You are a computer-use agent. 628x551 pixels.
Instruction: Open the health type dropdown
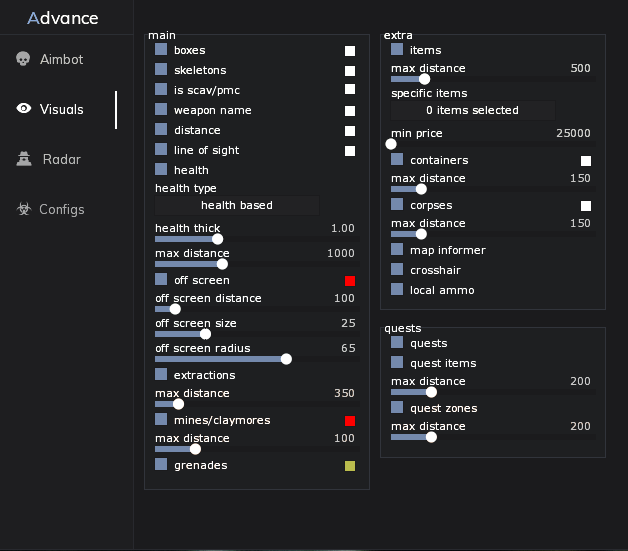point(237,205)
